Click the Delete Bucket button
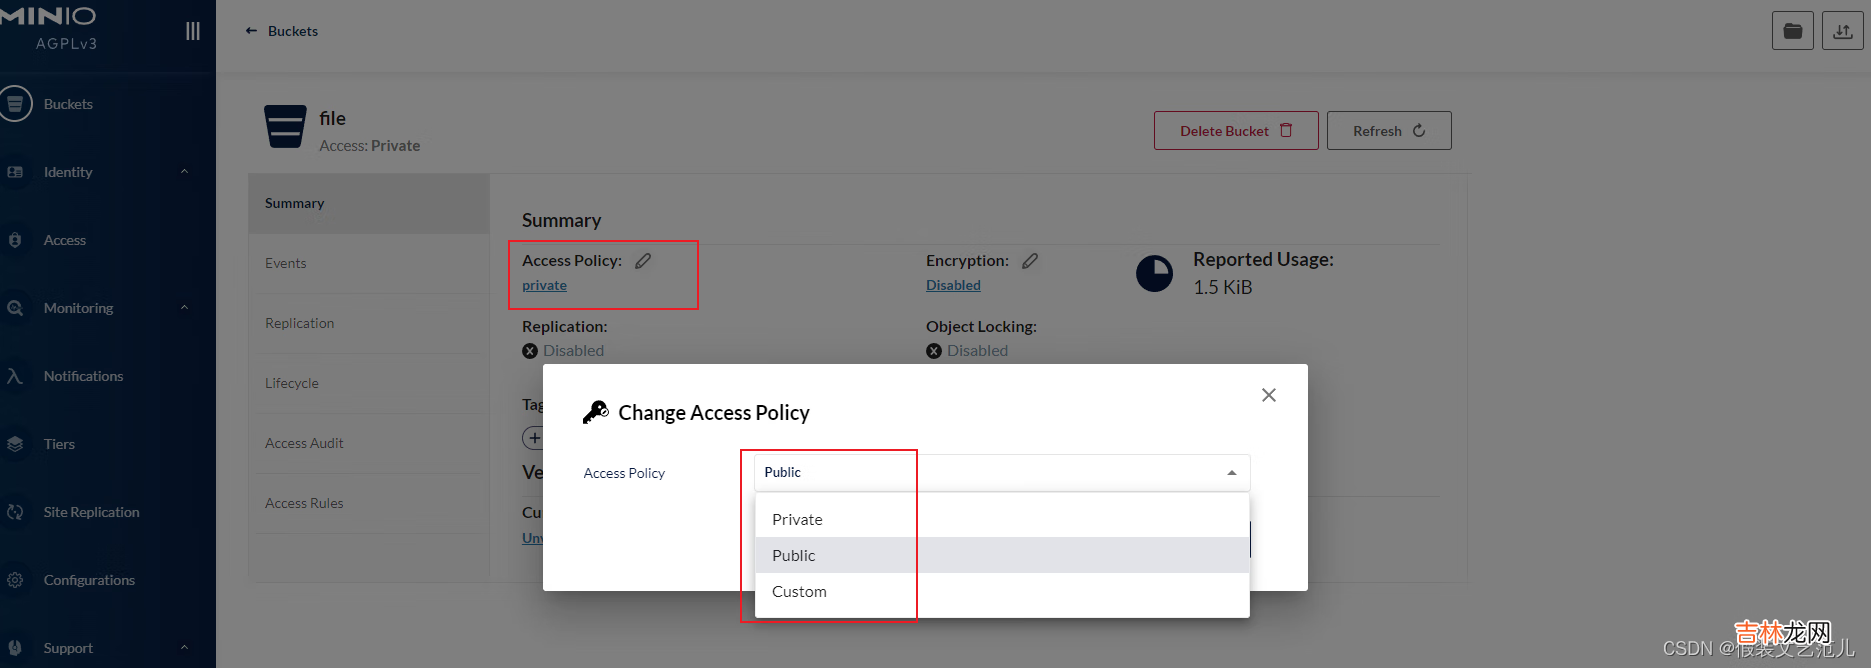 [1235, 131]
